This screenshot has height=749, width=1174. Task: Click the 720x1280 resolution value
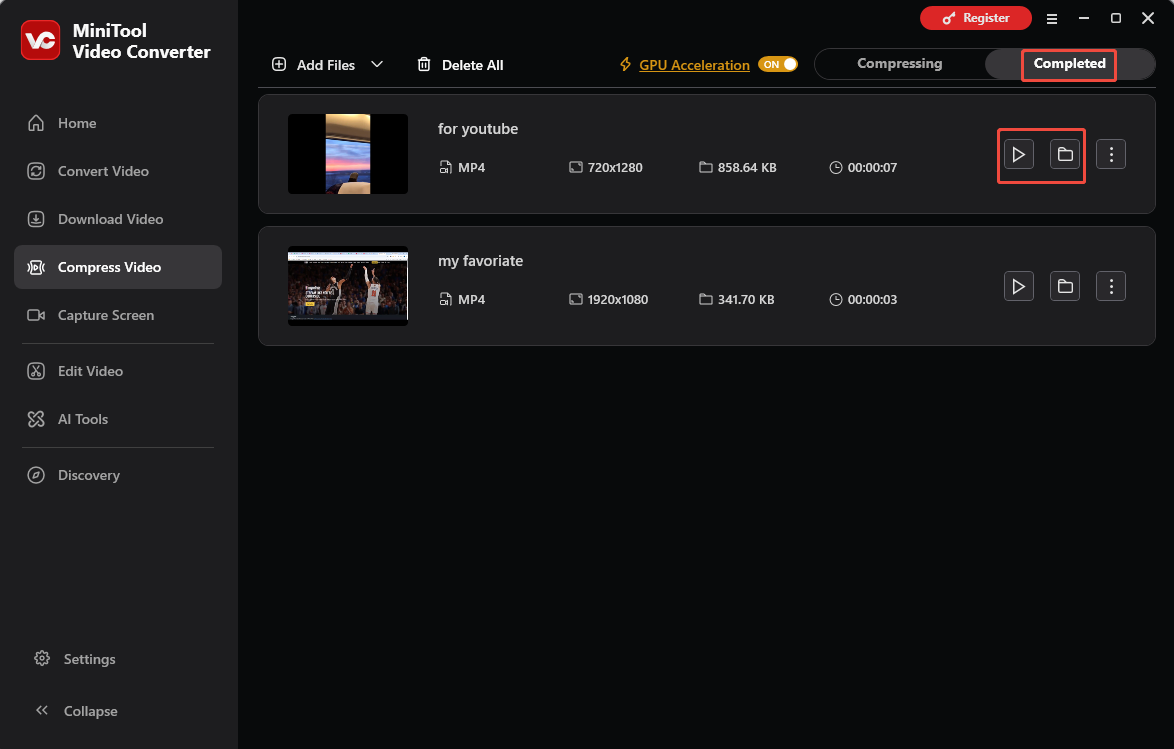pyautogui.click(x=615, y=168)
